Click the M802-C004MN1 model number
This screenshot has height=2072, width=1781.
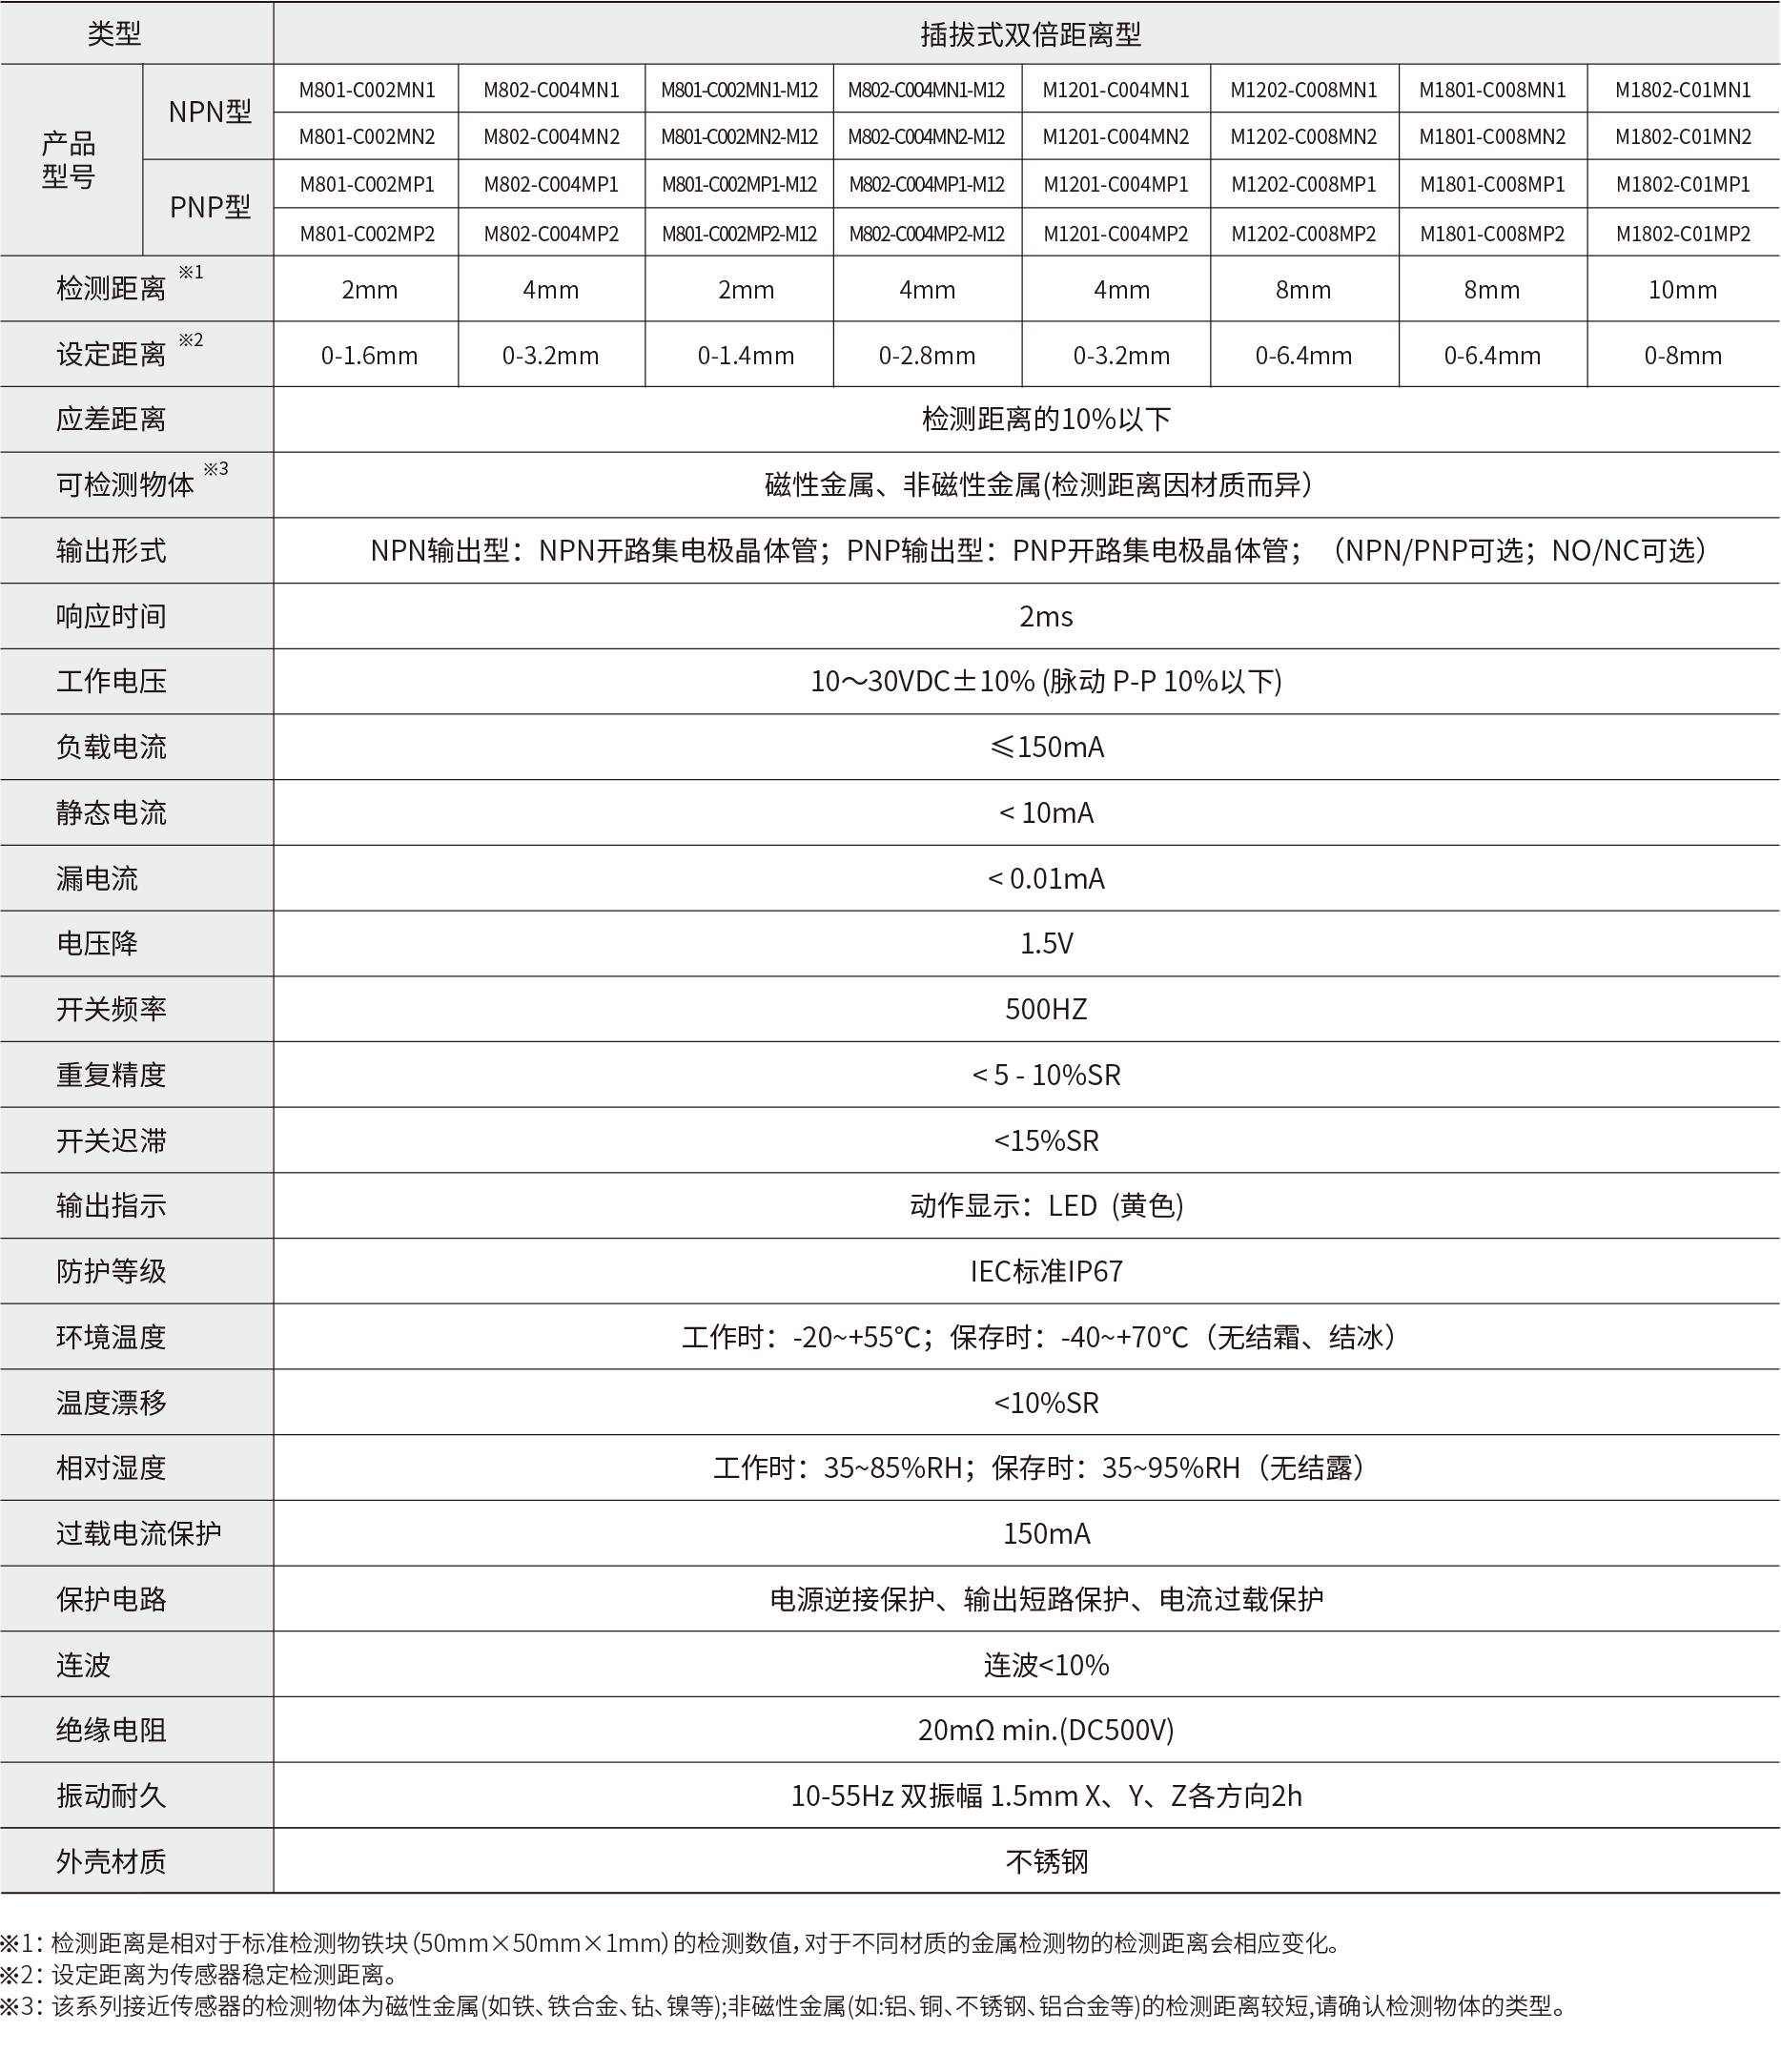(551, 90)
